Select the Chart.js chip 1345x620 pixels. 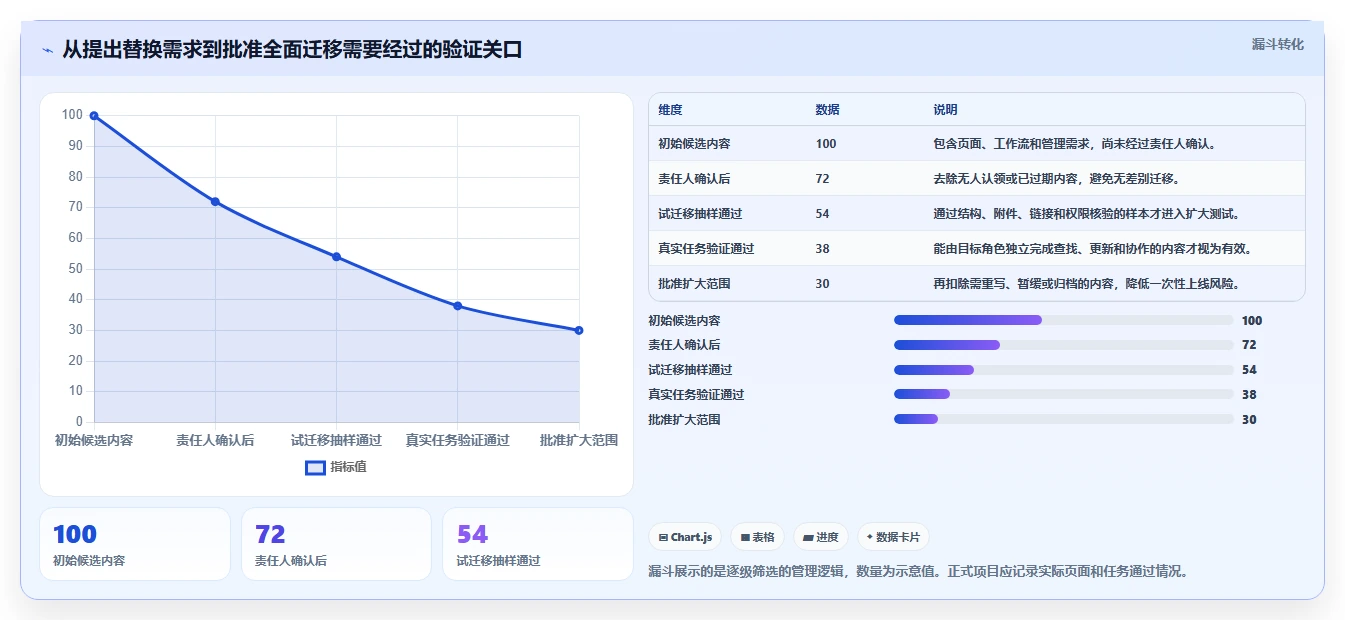tap(686, 537)
